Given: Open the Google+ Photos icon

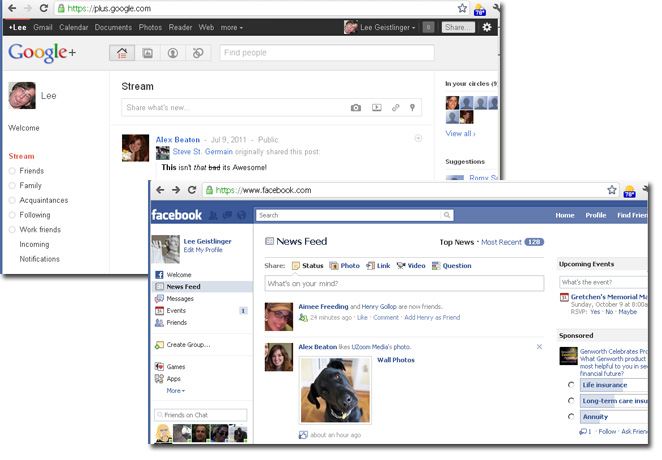Looking at the screenshot, I should tap(147, 53).
